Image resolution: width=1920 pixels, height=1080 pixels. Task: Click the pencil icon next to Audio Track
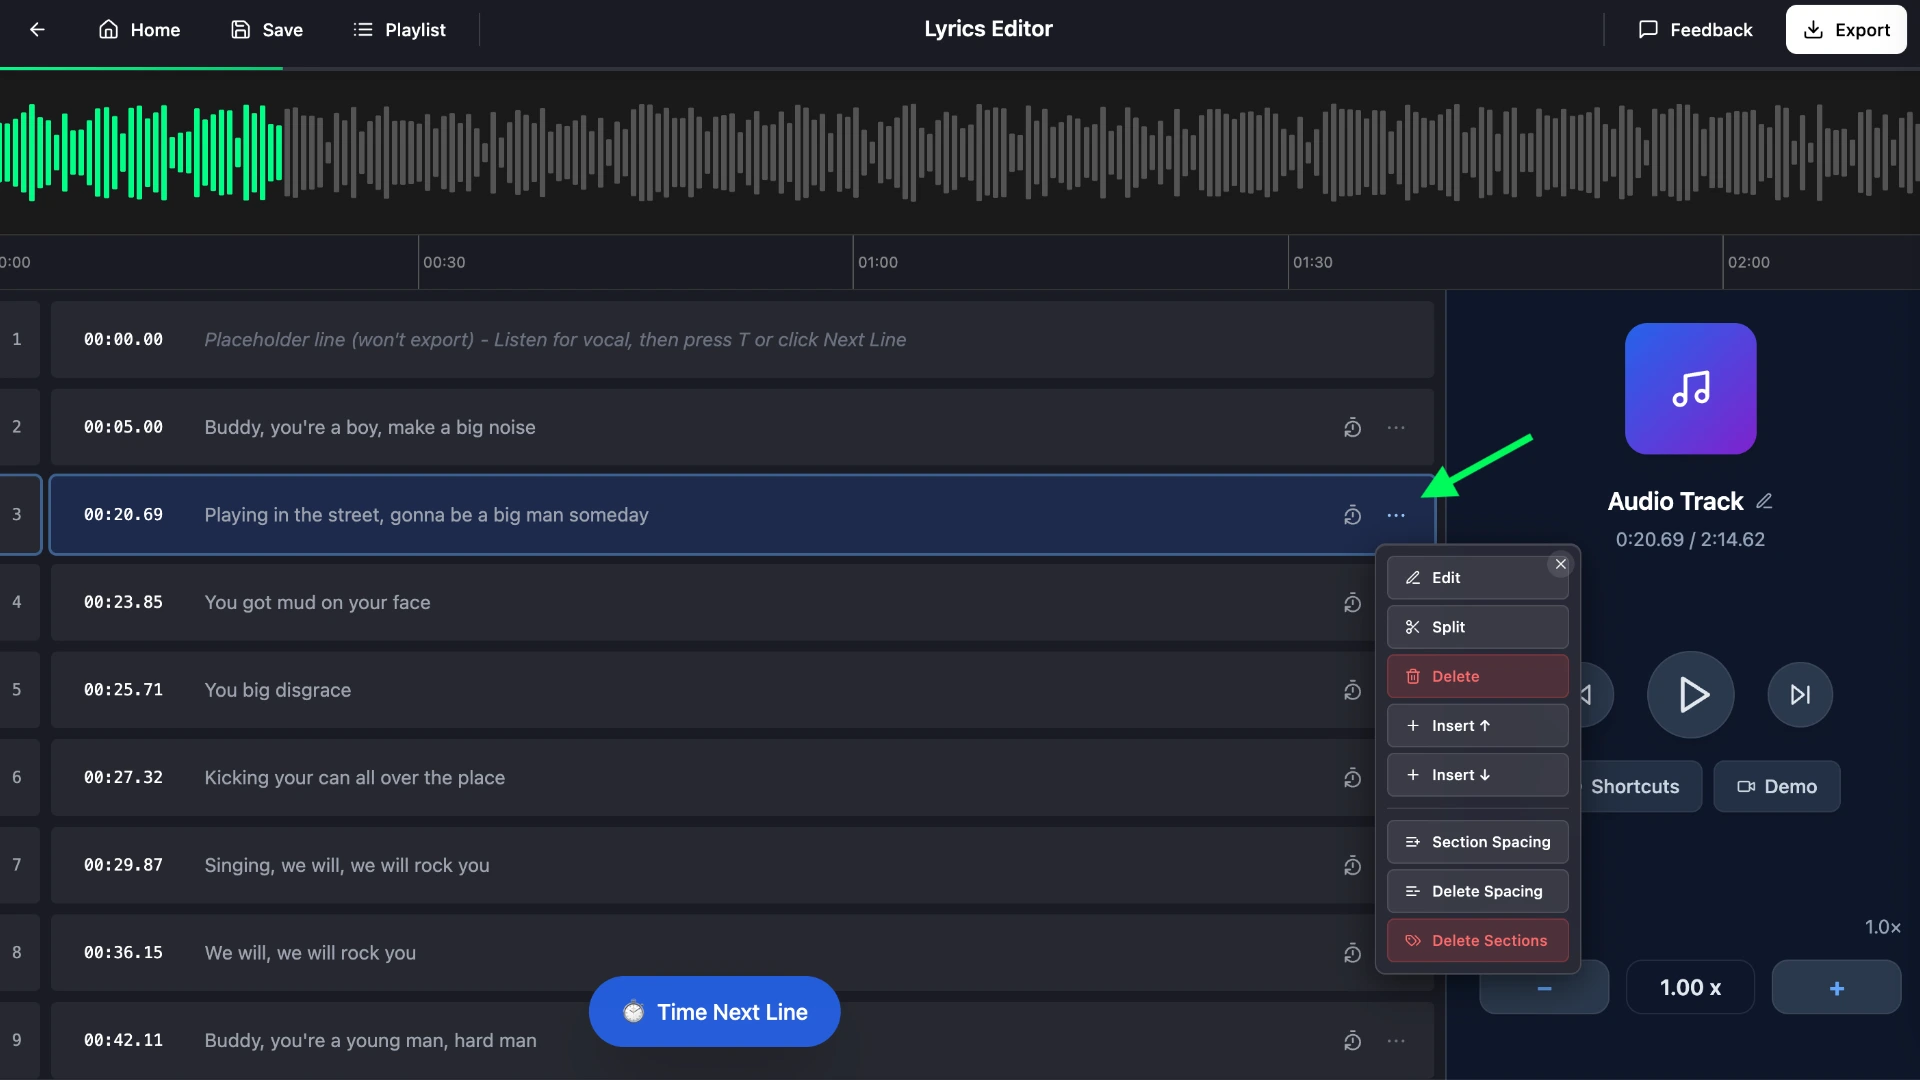pos(1766,500)
